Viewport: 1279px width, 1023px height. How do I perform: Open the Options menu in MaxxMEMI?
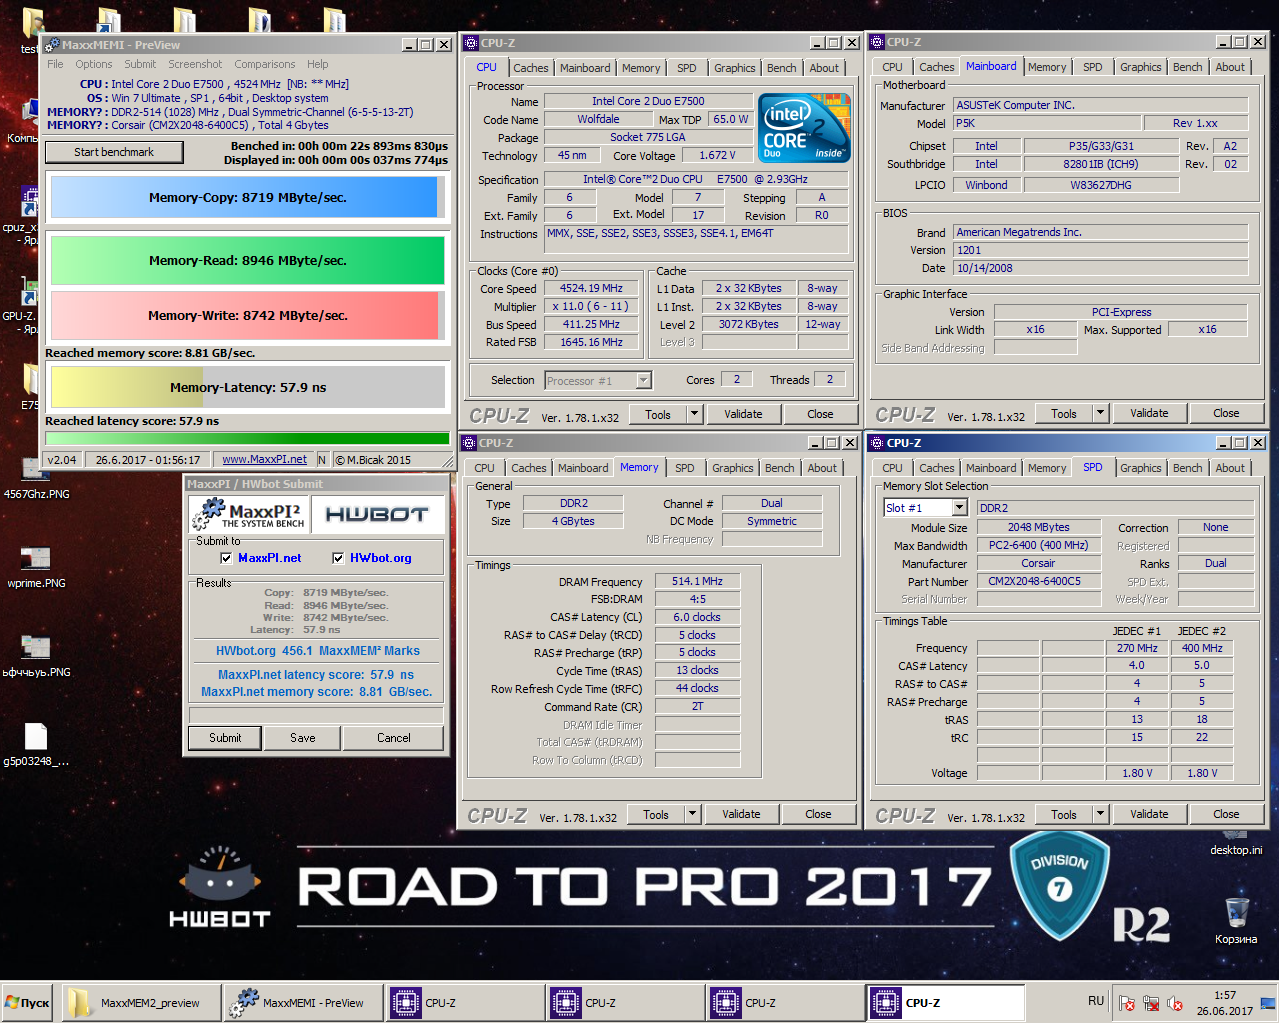click(94, 64)
